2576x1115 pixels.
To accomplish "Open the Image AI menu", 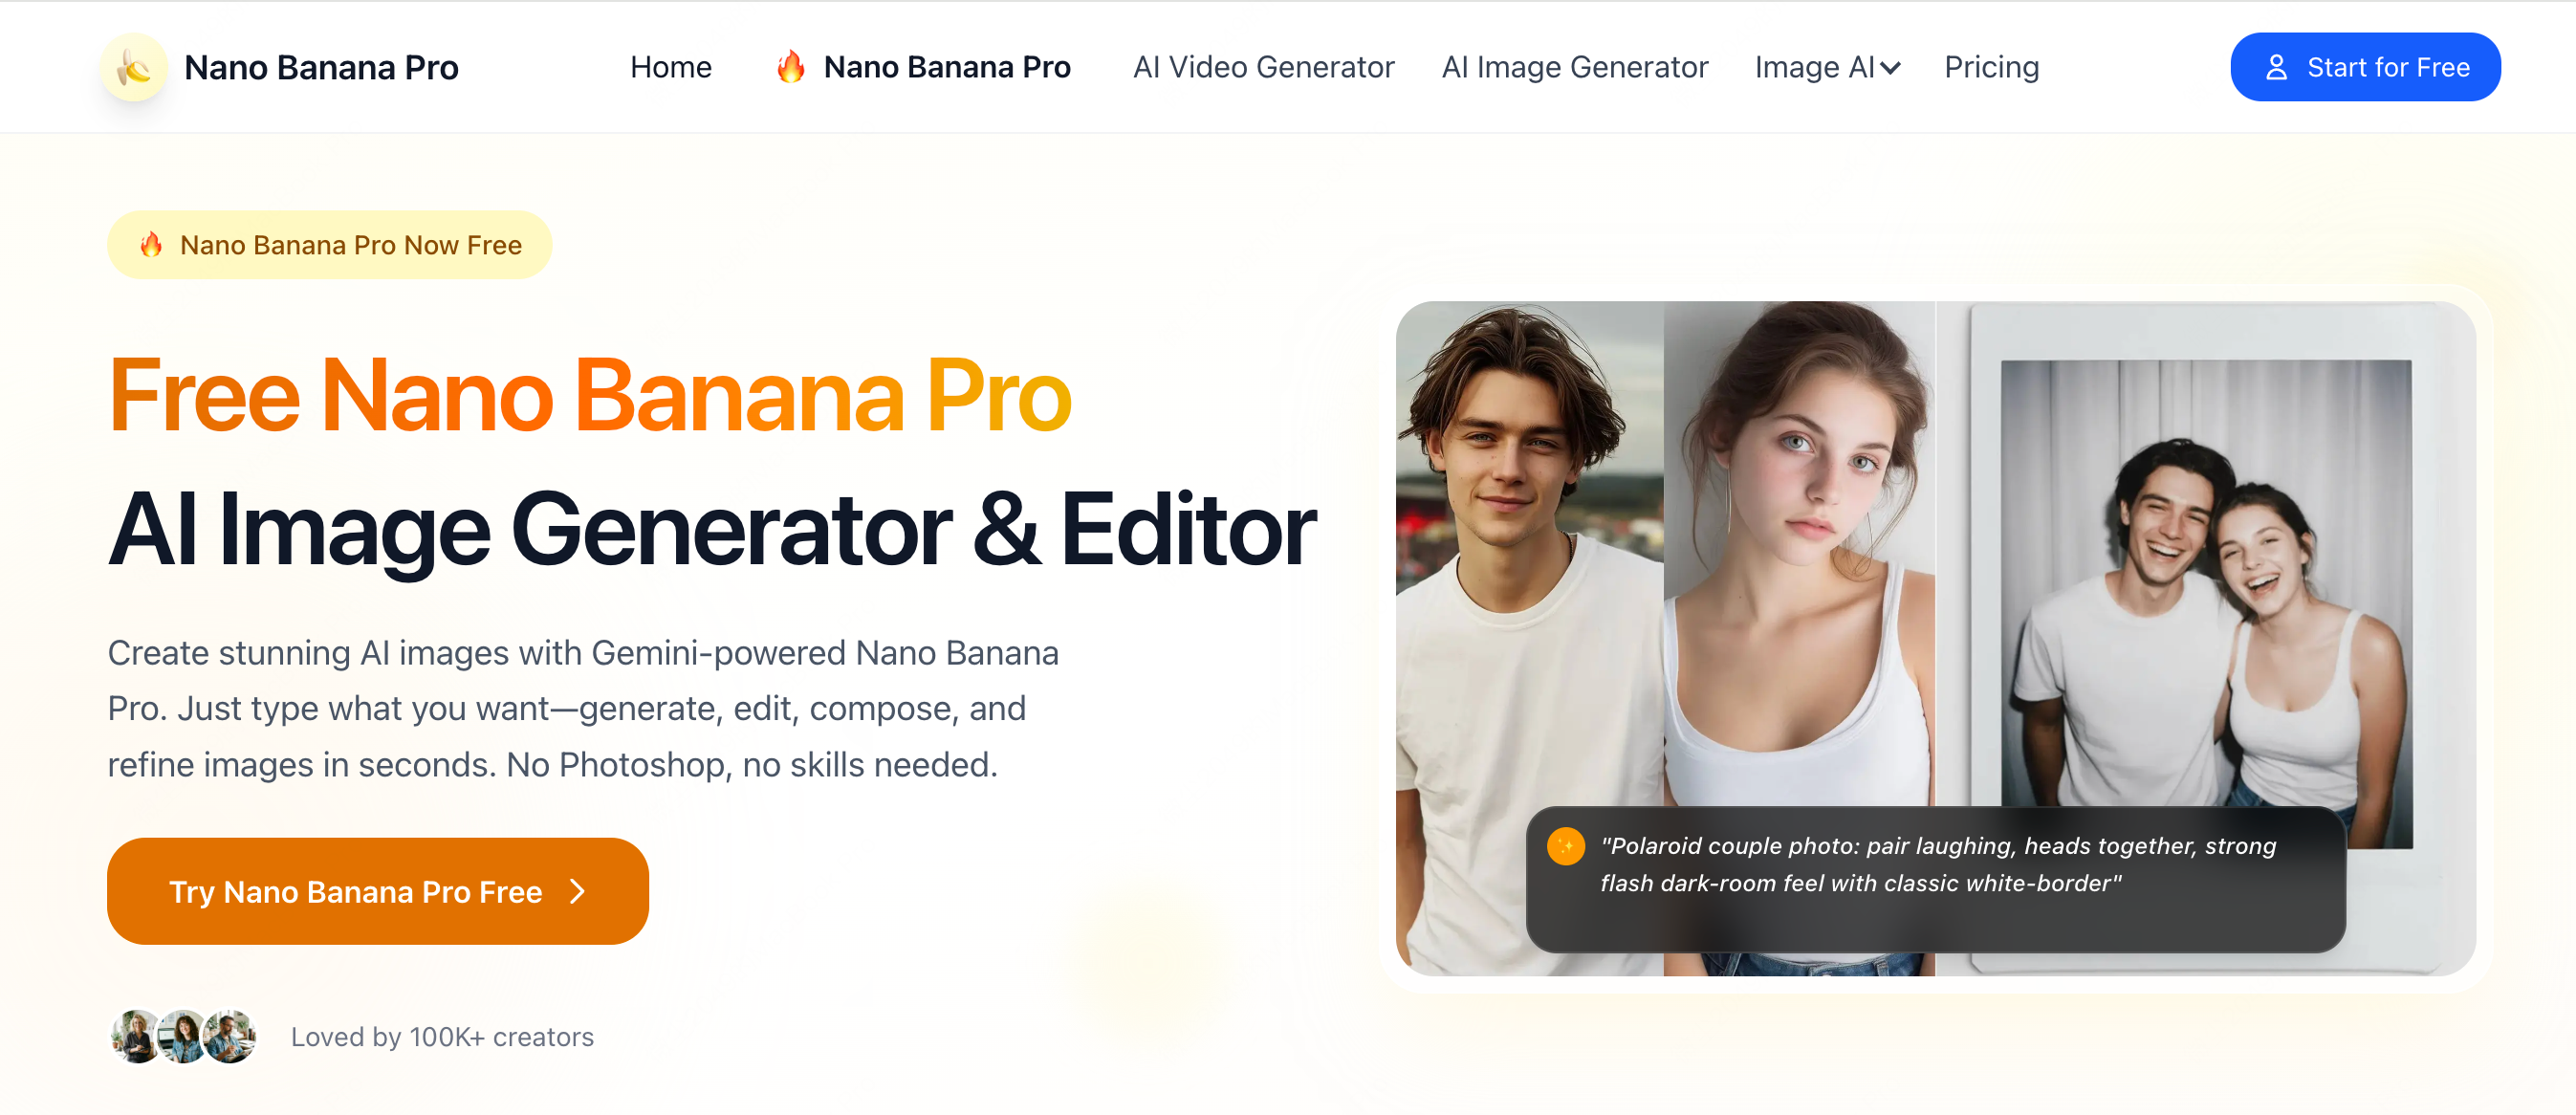I will [x=1827, y=67].
